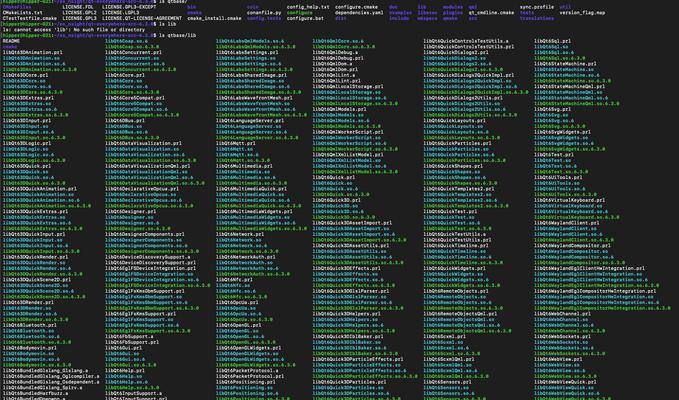Image resolution: width=679 pixels, height=400 pixels.
Task: Click libQt63DLogic.prl file name
Action: tap(27, 143)
